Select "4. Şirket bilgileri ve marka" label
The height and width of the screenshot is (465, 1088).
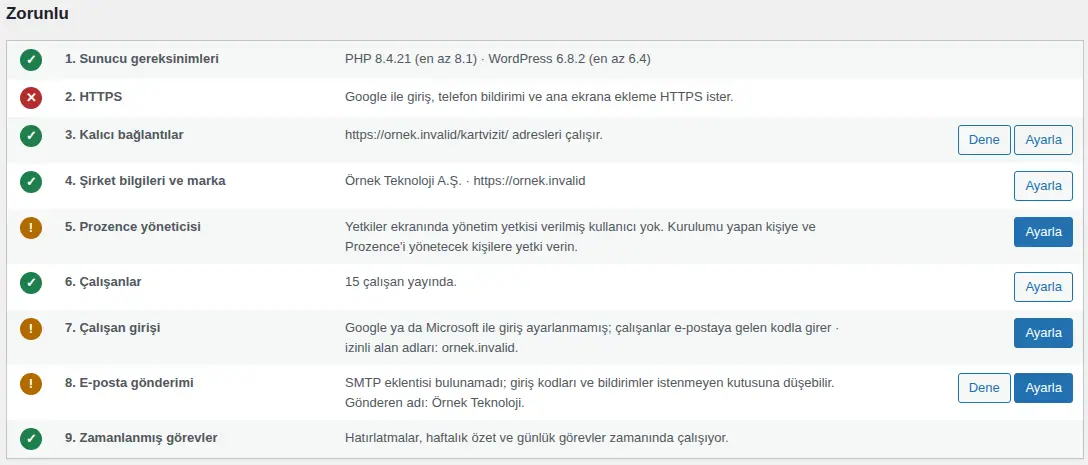[145, 181]
